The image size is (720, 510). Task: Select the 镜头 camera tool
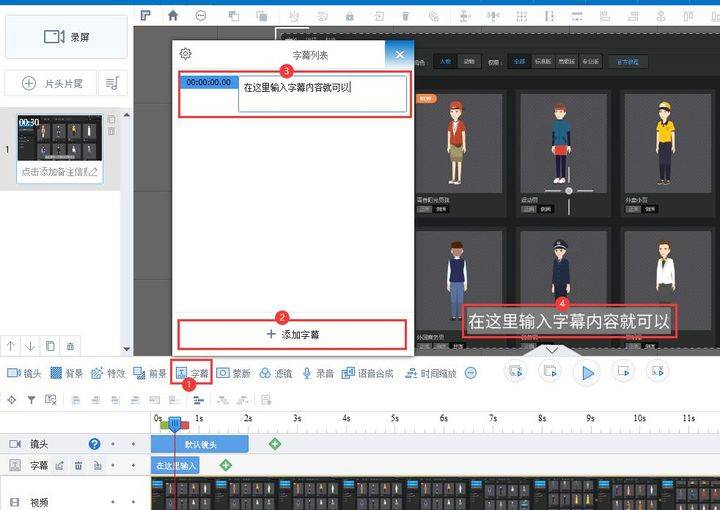pyautogui.click(x=24, y=373)
